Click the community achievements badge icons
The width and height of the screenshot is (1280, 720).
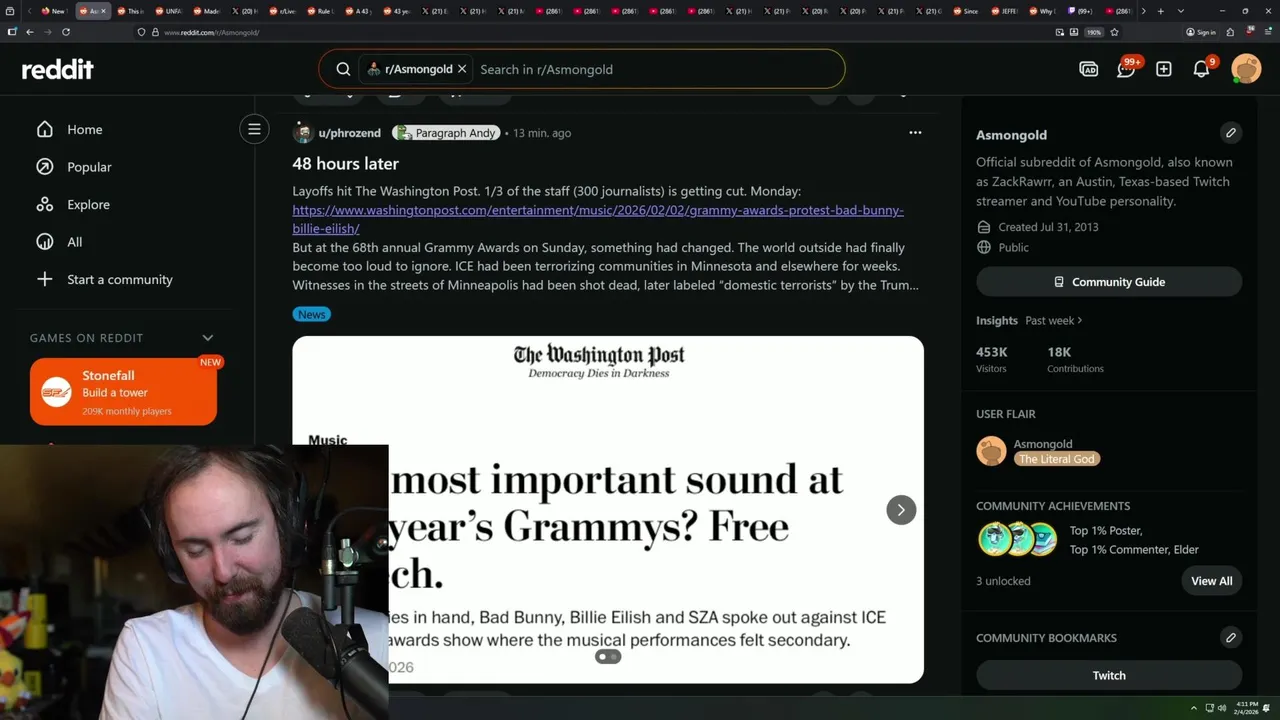click(1018, 539)
